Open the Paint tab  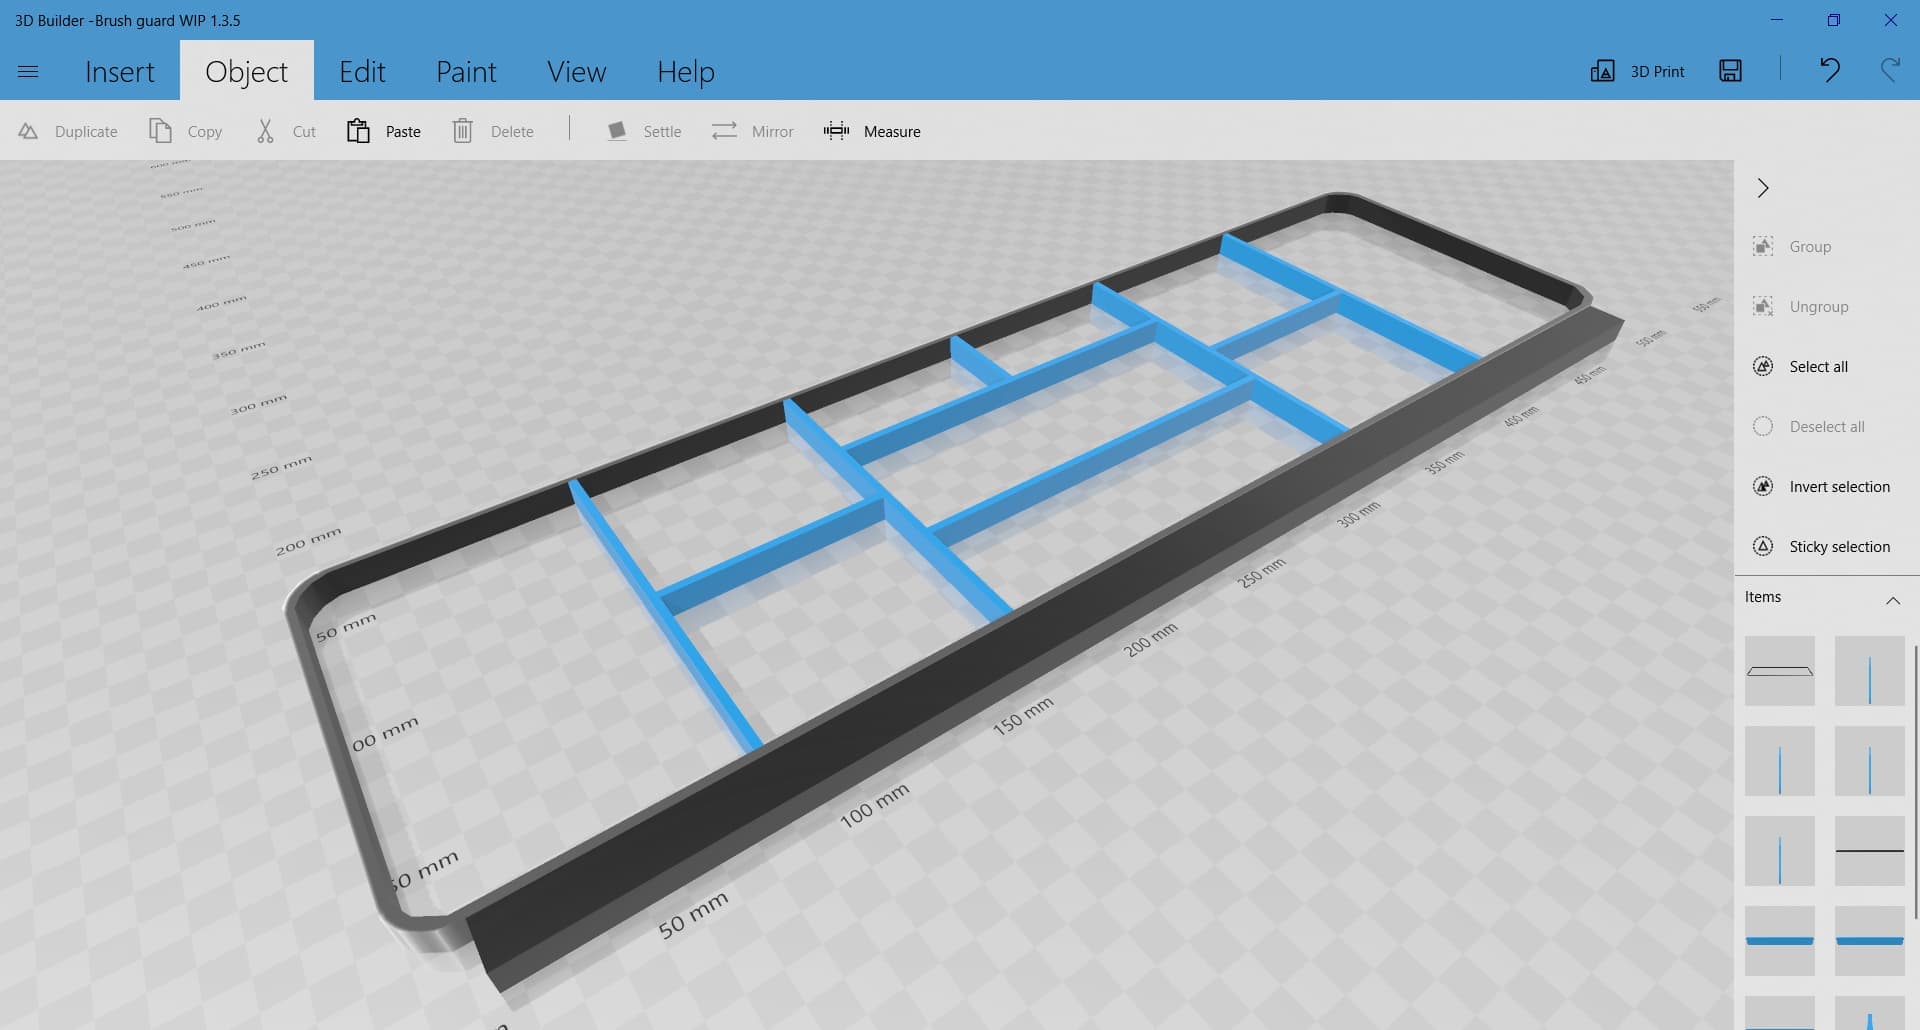466,72
